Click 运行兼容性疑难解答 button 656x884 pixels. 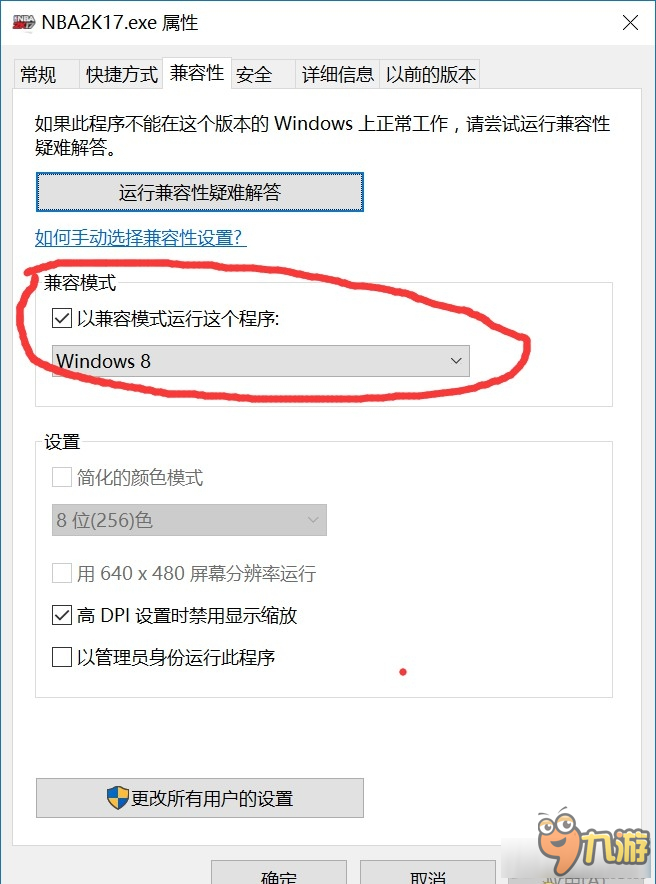tap(200, 192)
